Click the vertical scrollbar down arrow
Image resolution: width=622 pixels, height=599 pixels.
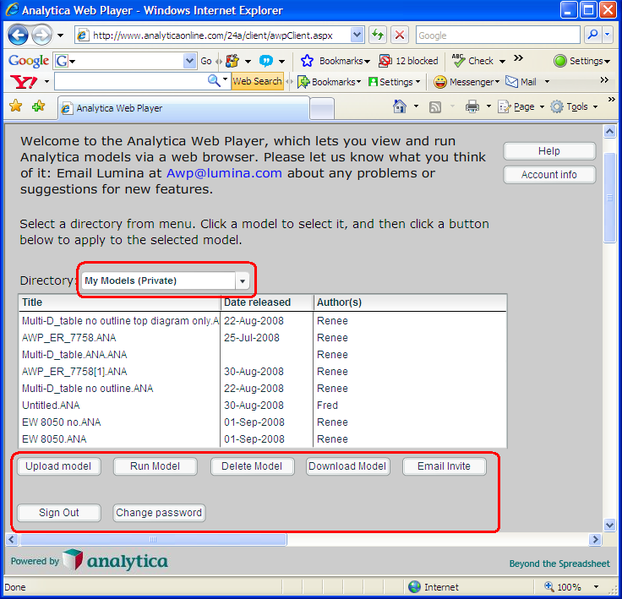[x=610, y=525]
